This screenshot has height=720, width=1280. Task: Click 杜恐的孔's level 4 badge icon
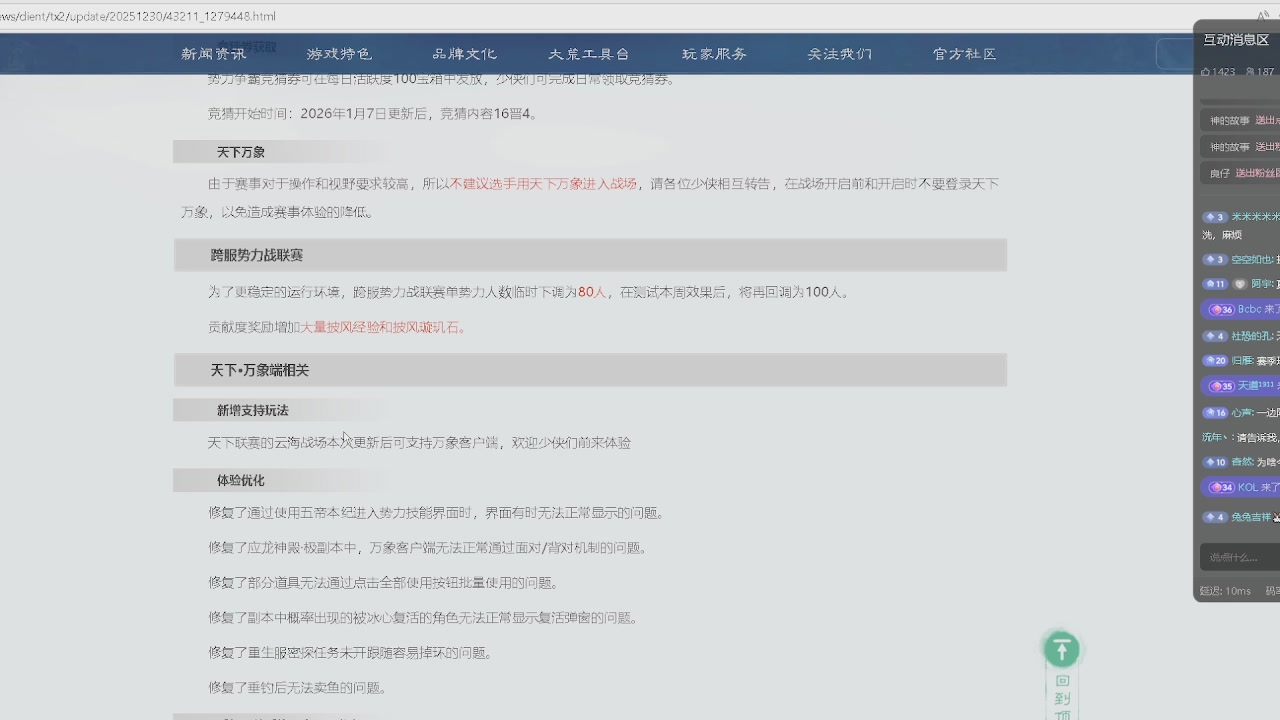[x=1213, y=335]
